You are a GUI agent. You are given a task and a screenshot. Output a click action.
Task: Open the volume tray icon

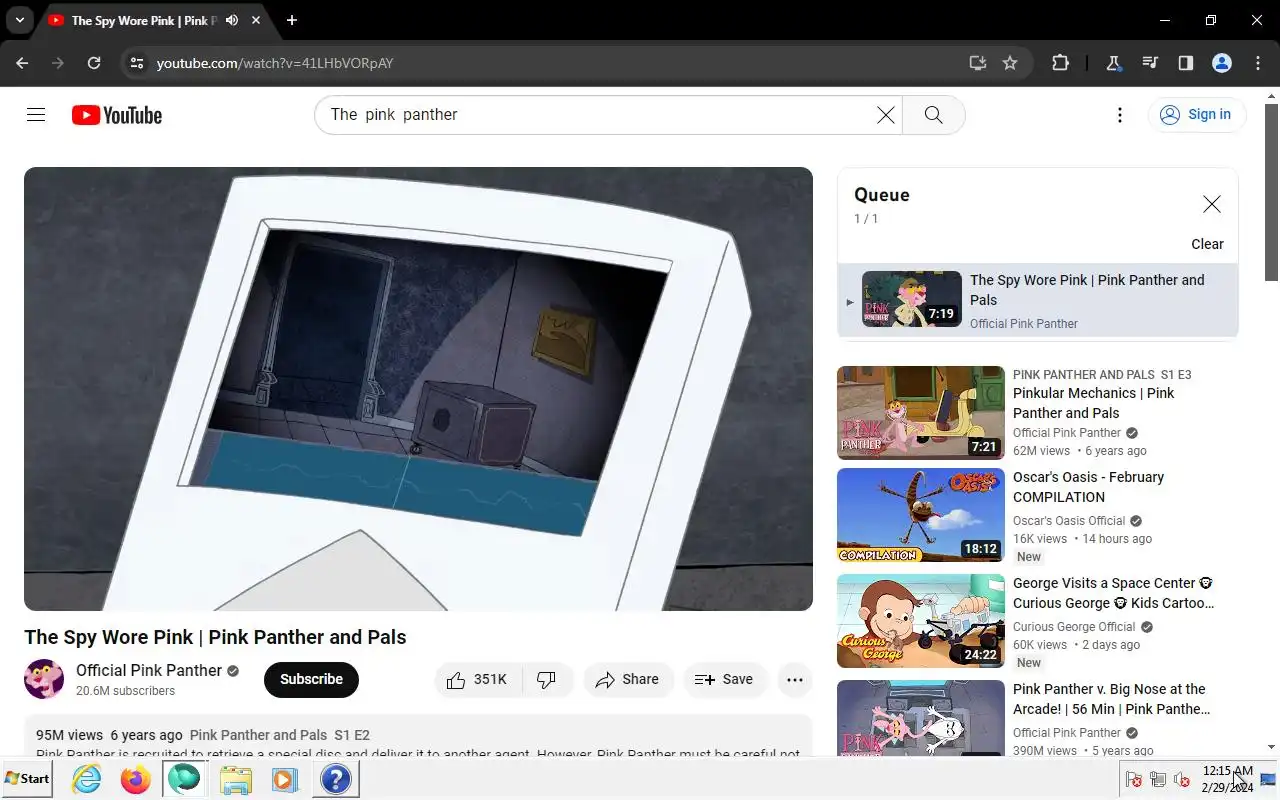tap(1182, 780)
